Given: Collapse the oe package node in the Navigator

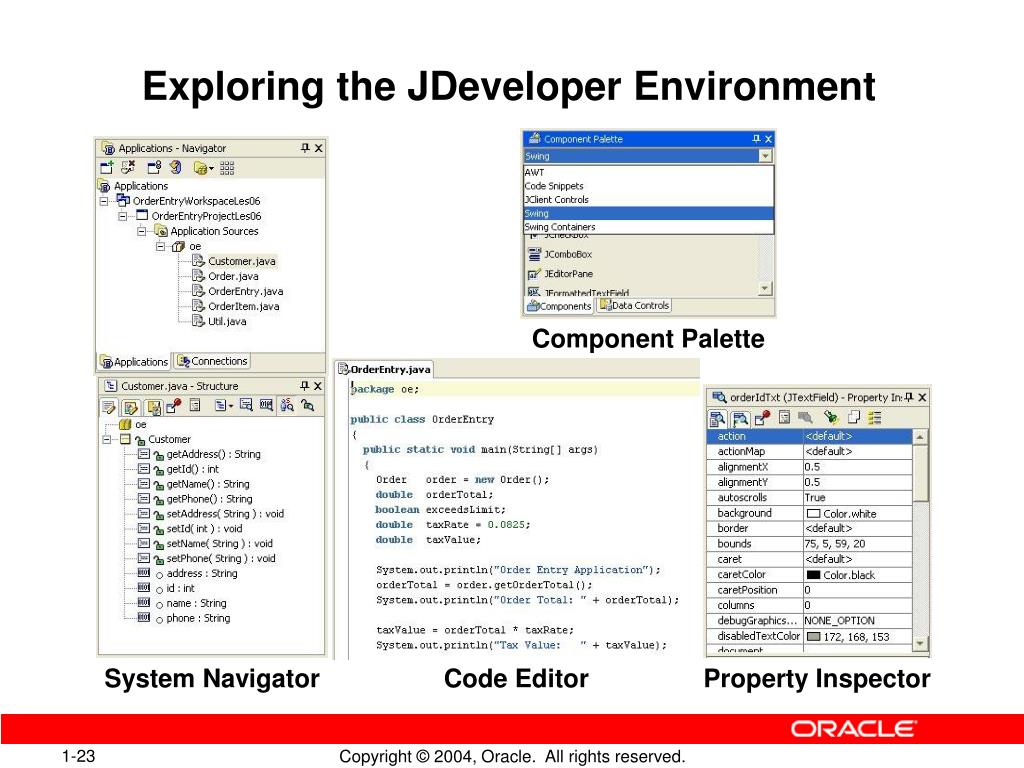Looking at the screenshot, I should (160, 246).
